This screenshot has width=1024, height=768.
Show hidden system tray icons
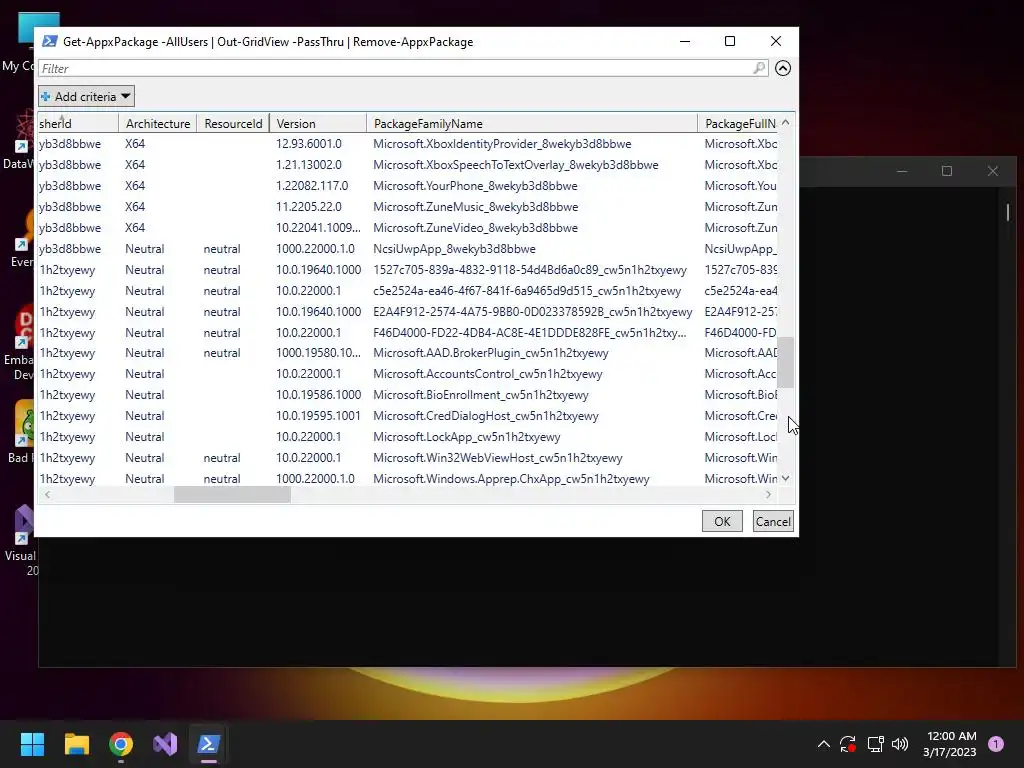click(824, 744)
